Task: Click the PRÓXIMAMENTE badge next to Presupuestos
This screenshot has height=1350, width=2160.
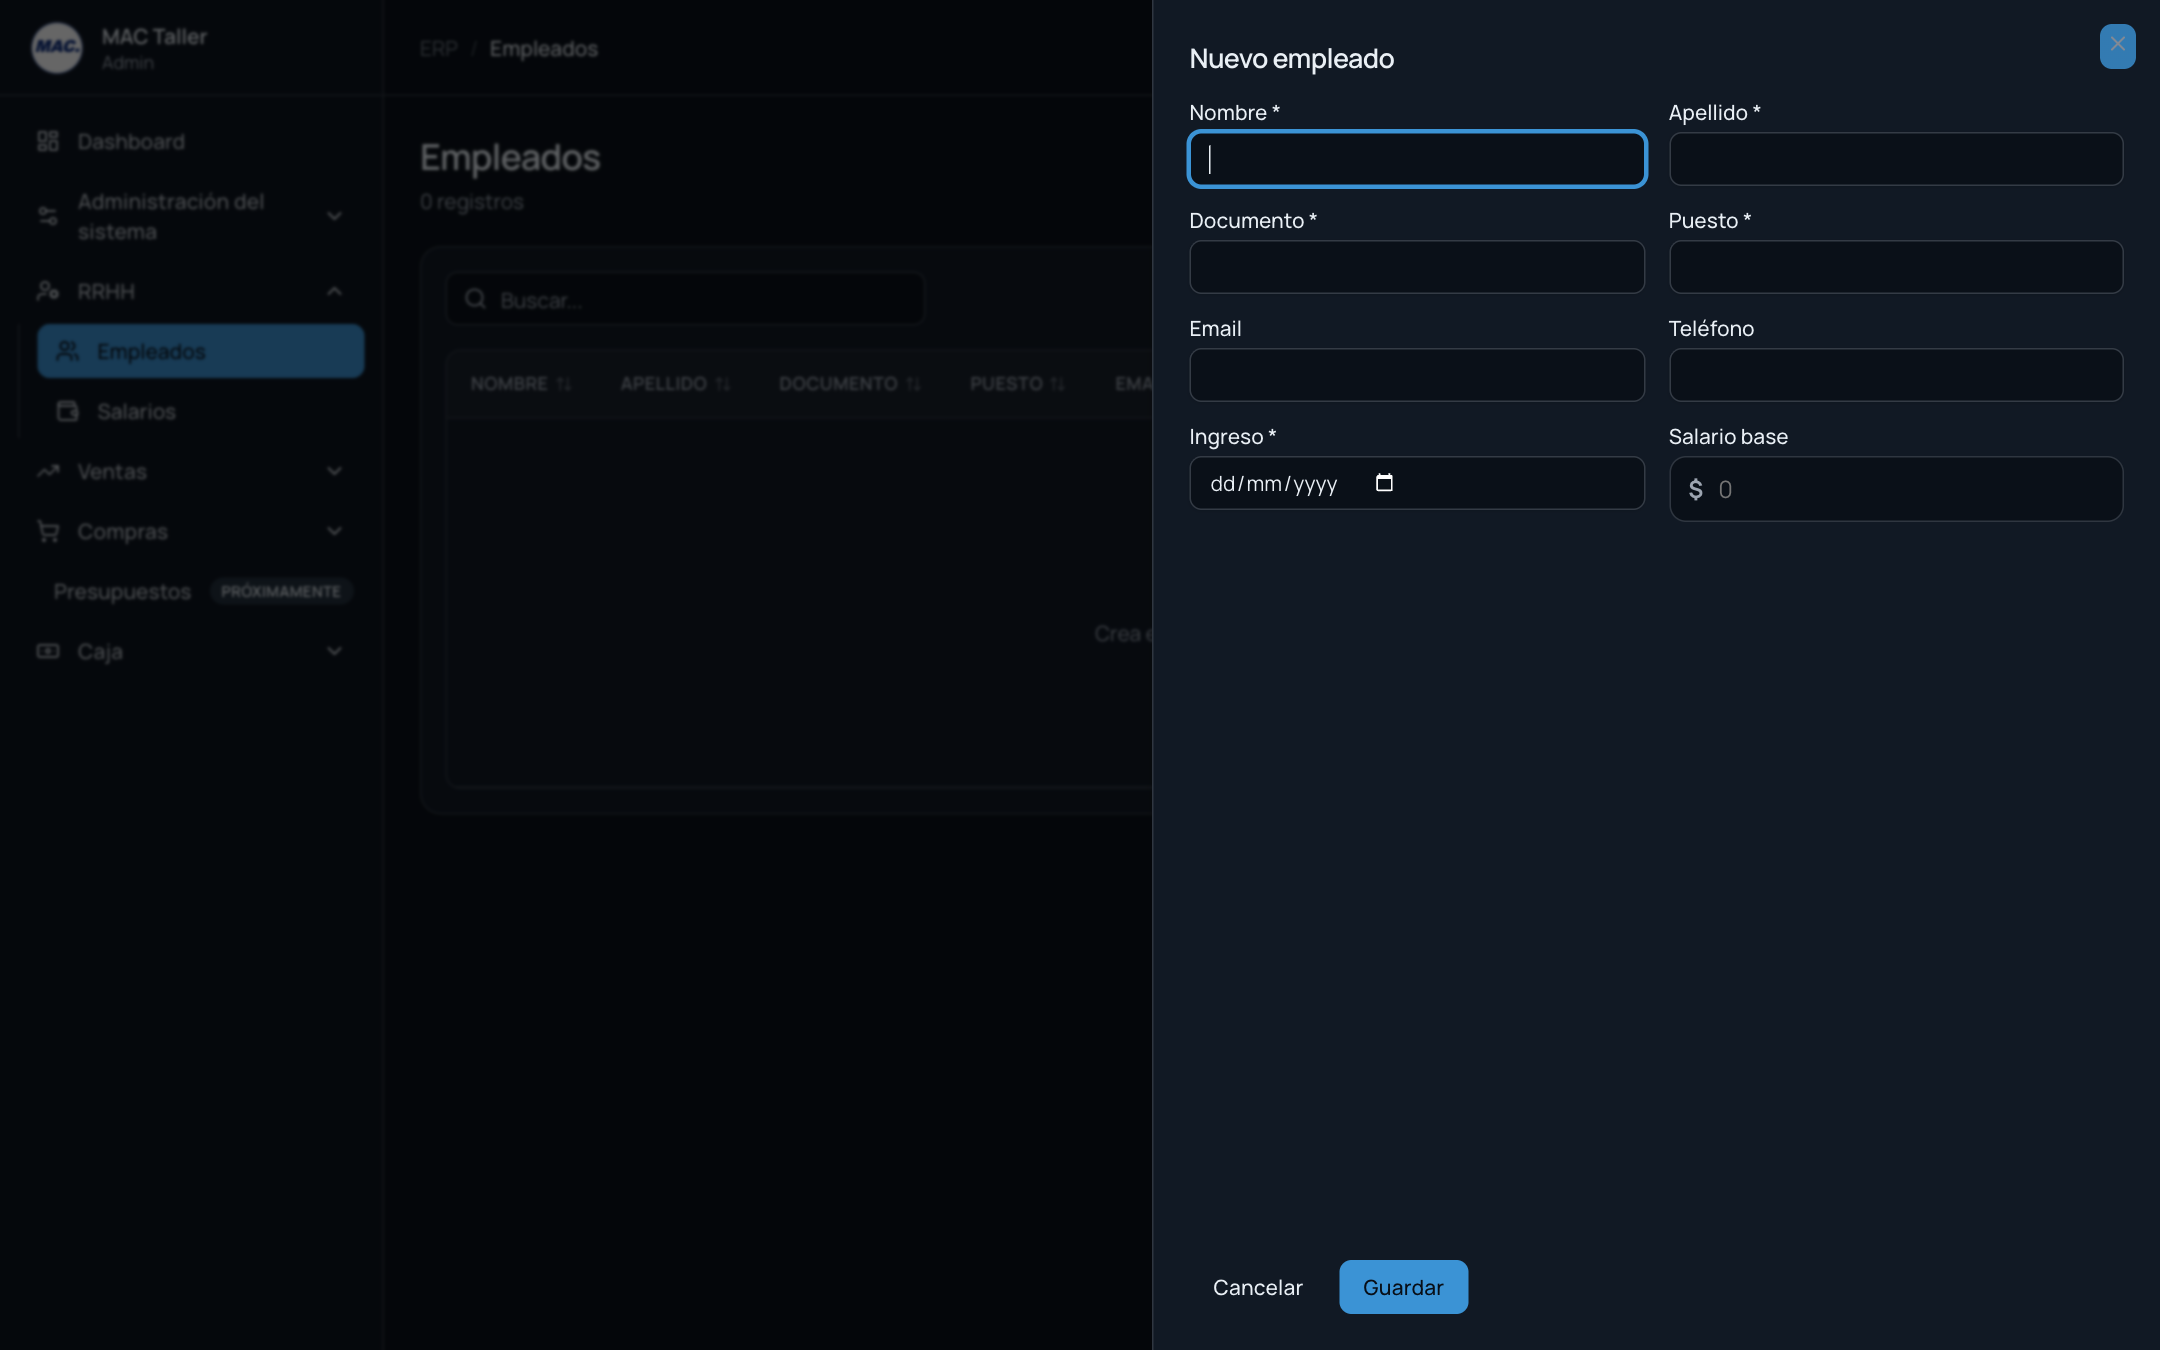Action: point(281,591)
